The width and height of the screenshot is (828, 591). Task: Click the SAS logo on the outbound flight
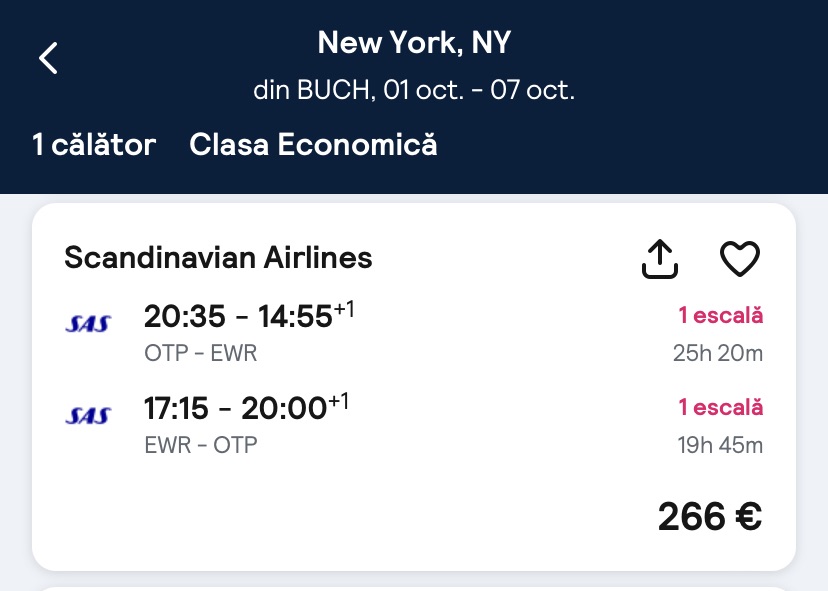coord(88,323)
